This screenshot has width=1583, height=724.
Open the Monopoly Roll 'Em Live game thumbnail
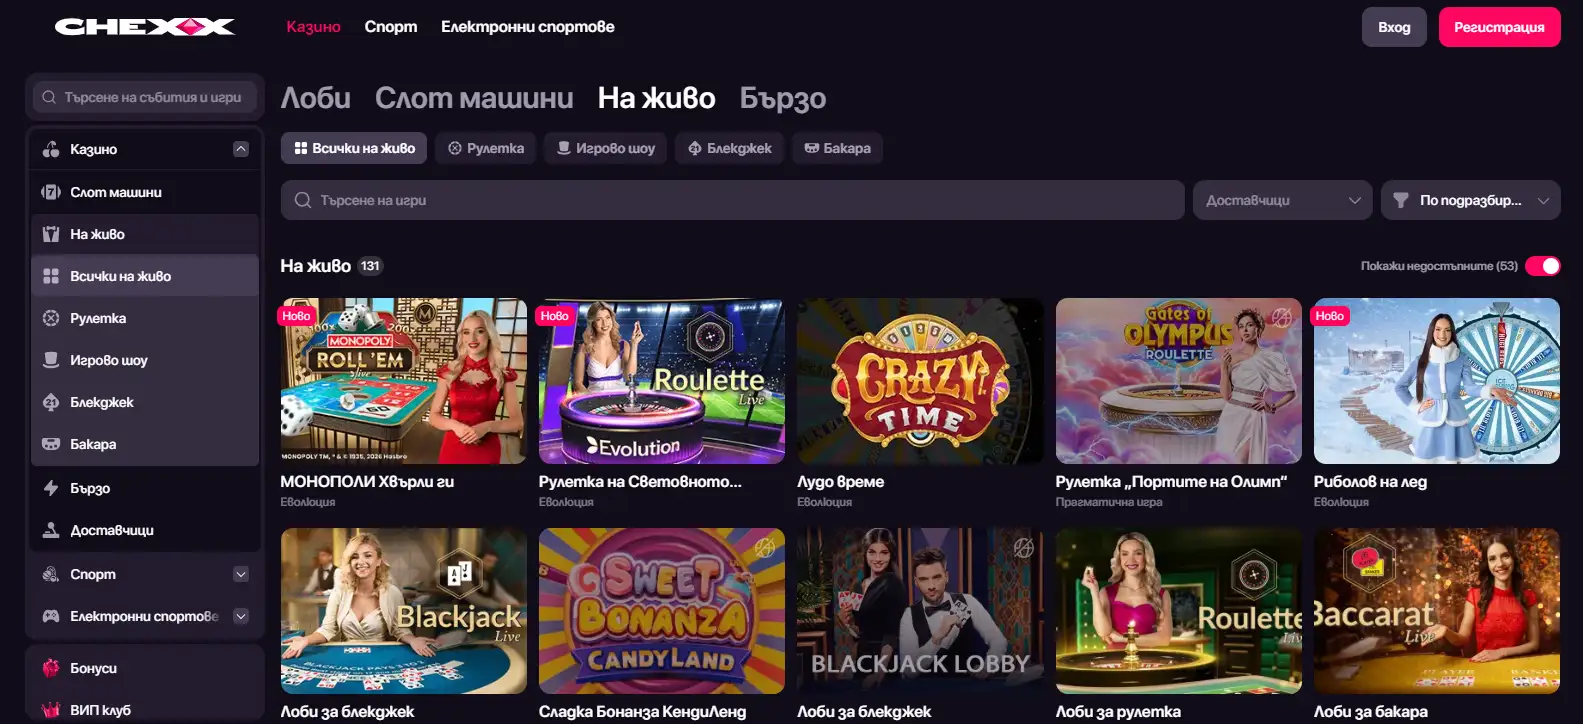pyautogui.click(x=404, y=381)
